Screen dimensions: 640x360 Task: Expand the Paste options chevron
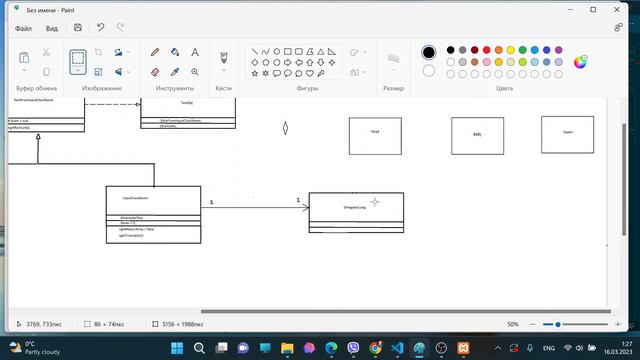point(24,70)
